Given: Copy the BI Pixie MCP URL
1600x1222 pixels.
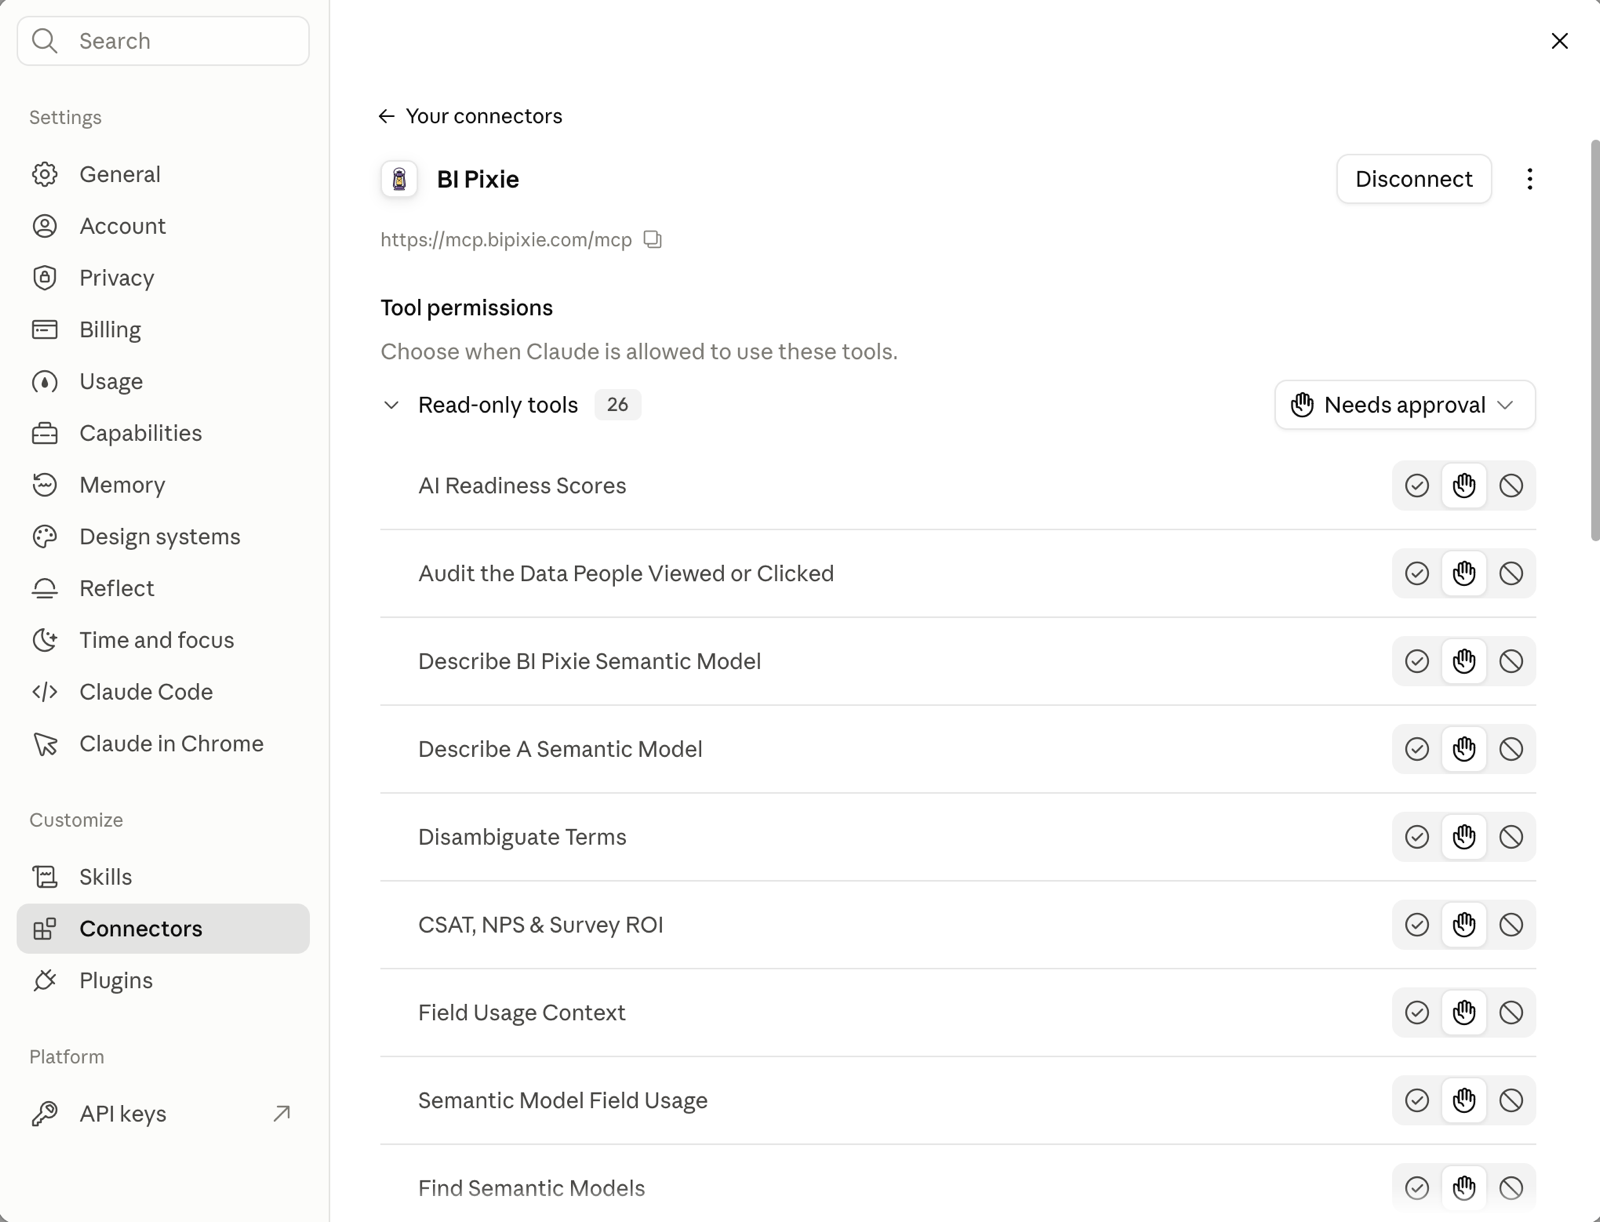Looking at the screenshot, I should tap(653, 239).
